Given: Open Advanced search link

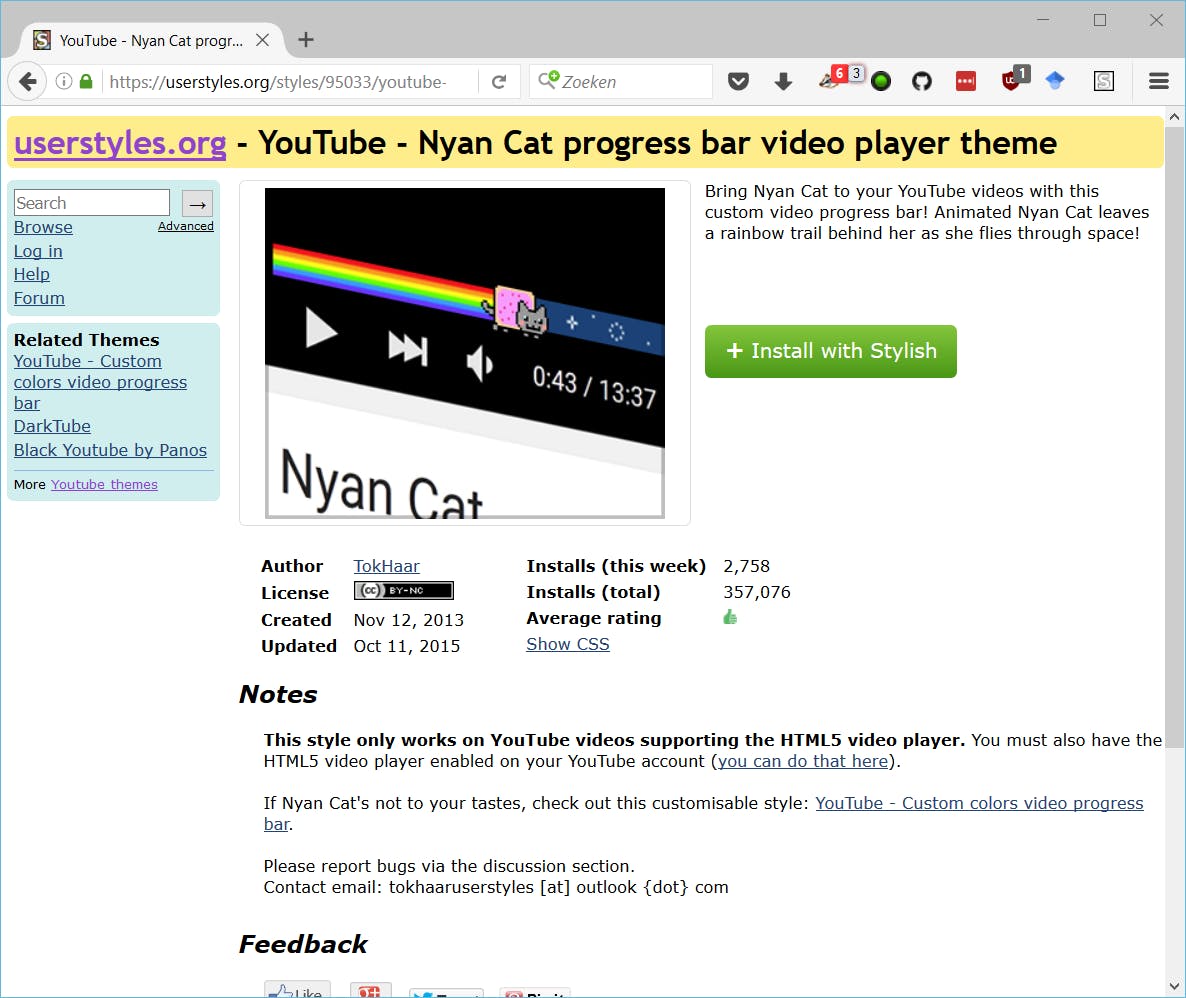Looking at the screenshot, I should [x=185, y=226].
